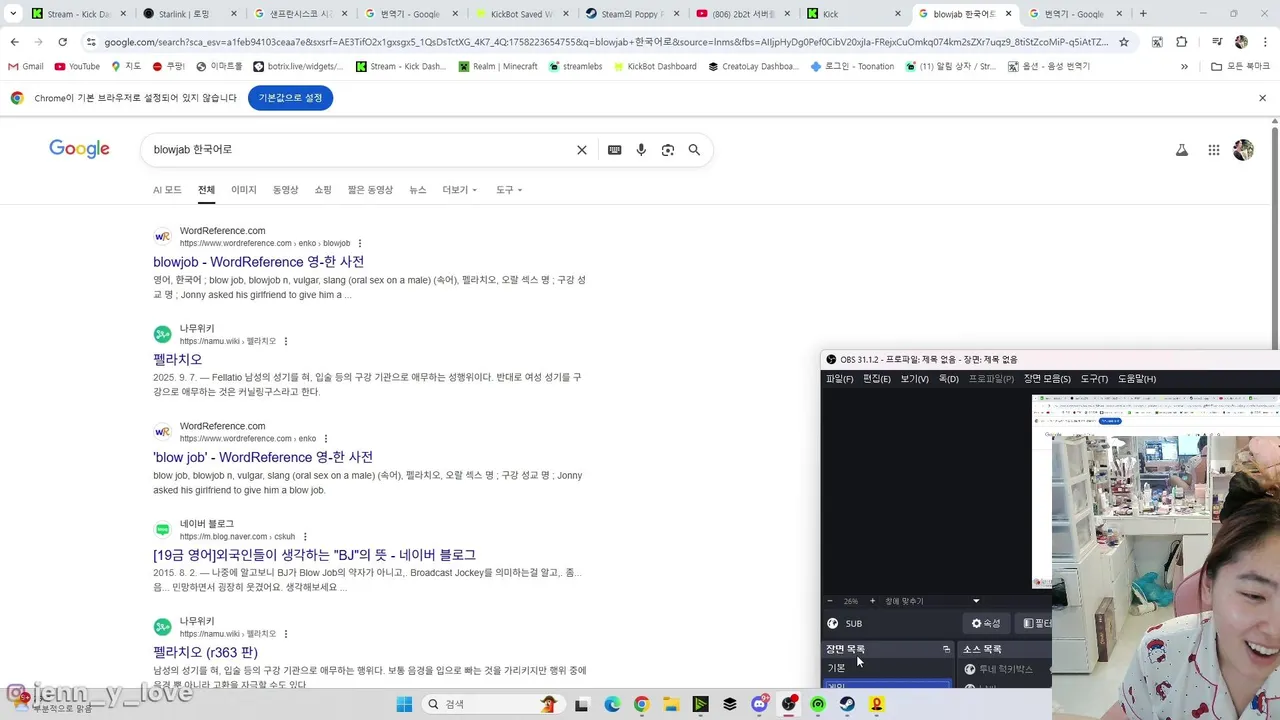Open the OBS 도구(T) menu
The image size is (1280, 720).
point(1094,379)
